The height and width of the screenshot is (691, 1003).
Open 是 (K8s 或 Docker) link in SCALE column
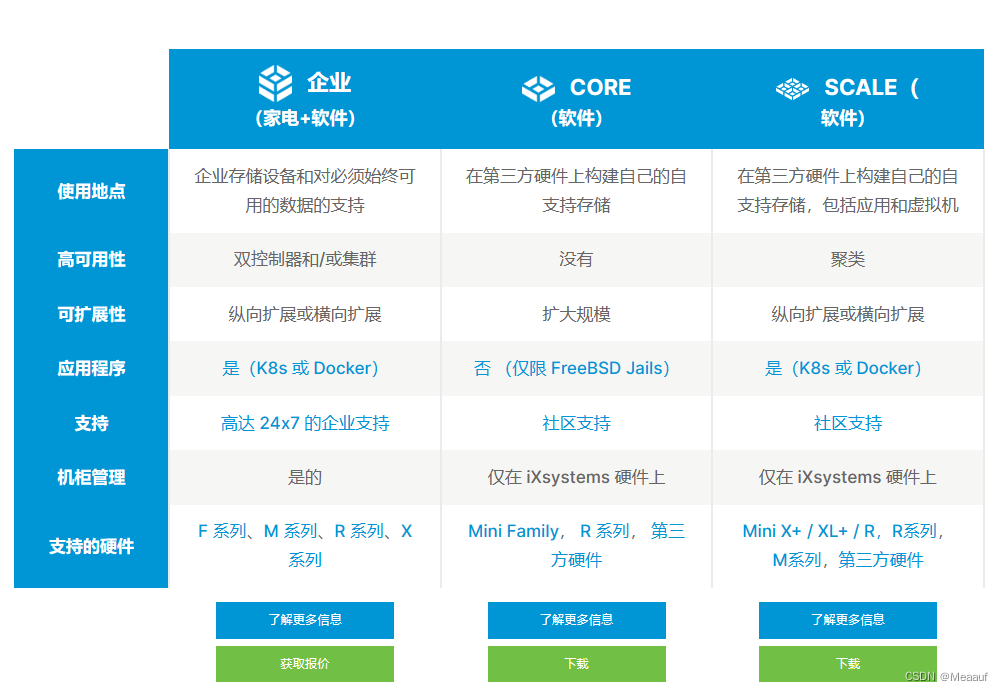843,369
